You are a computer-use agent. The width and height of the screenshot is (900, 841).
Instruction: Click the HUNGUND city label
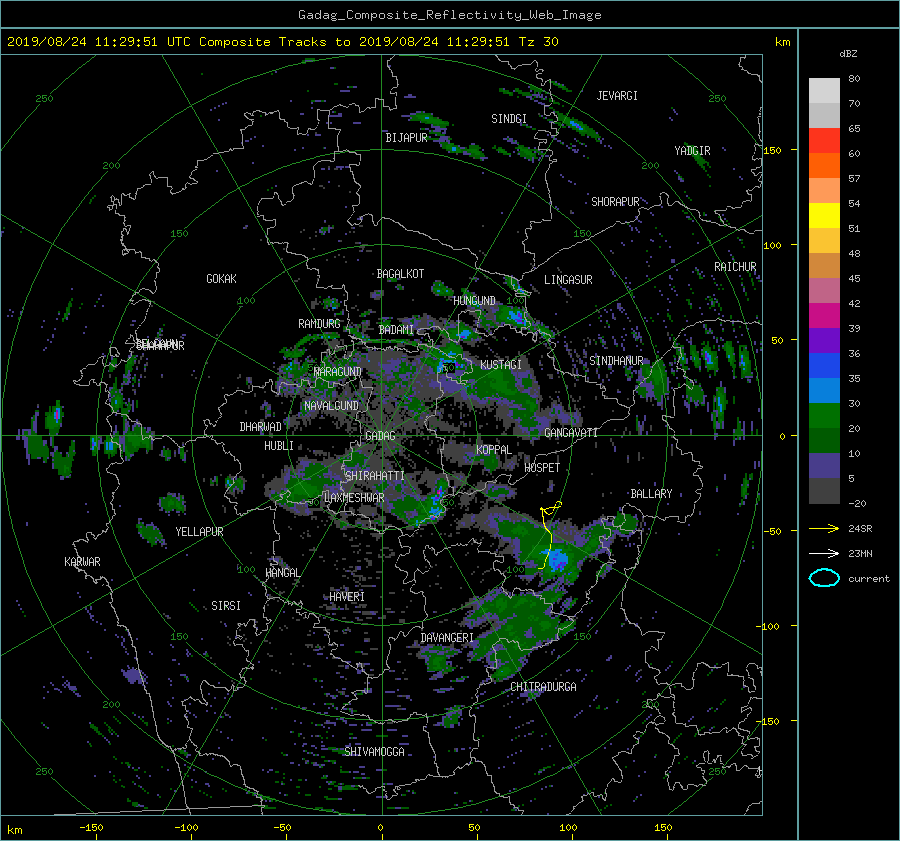[474, 301]
